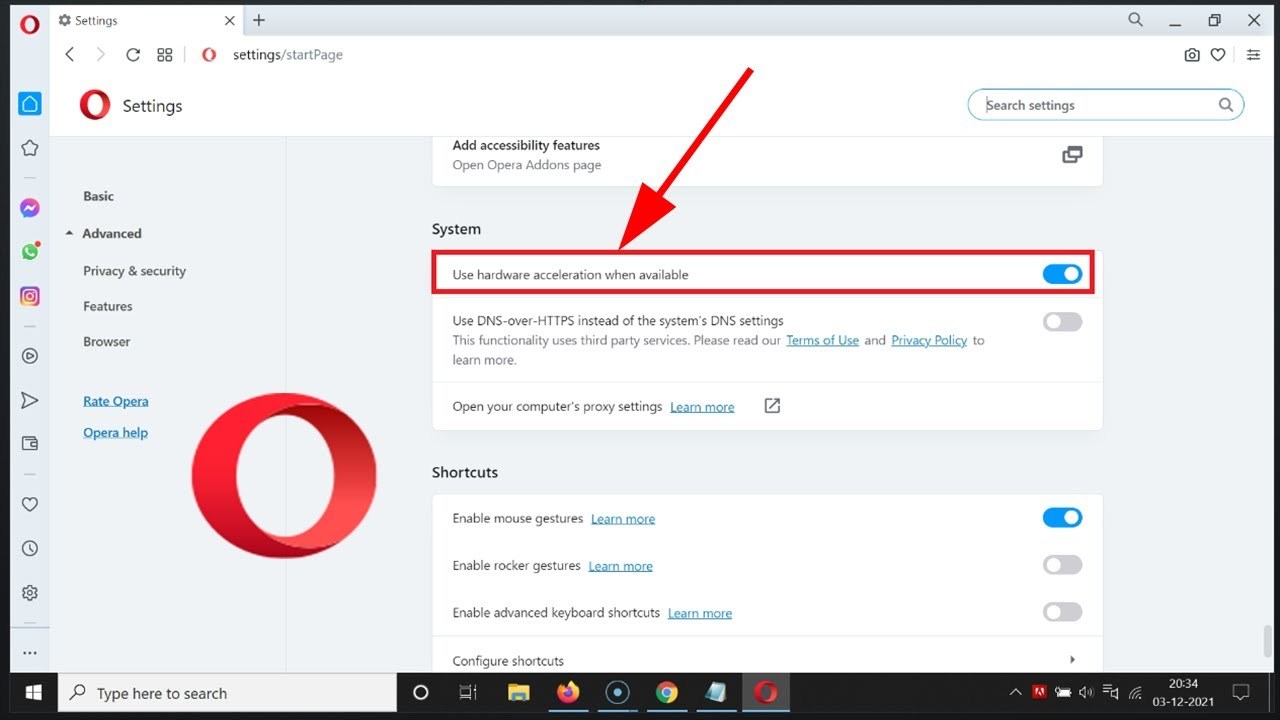Click the Speed Dial grid icon

point(165,55)
